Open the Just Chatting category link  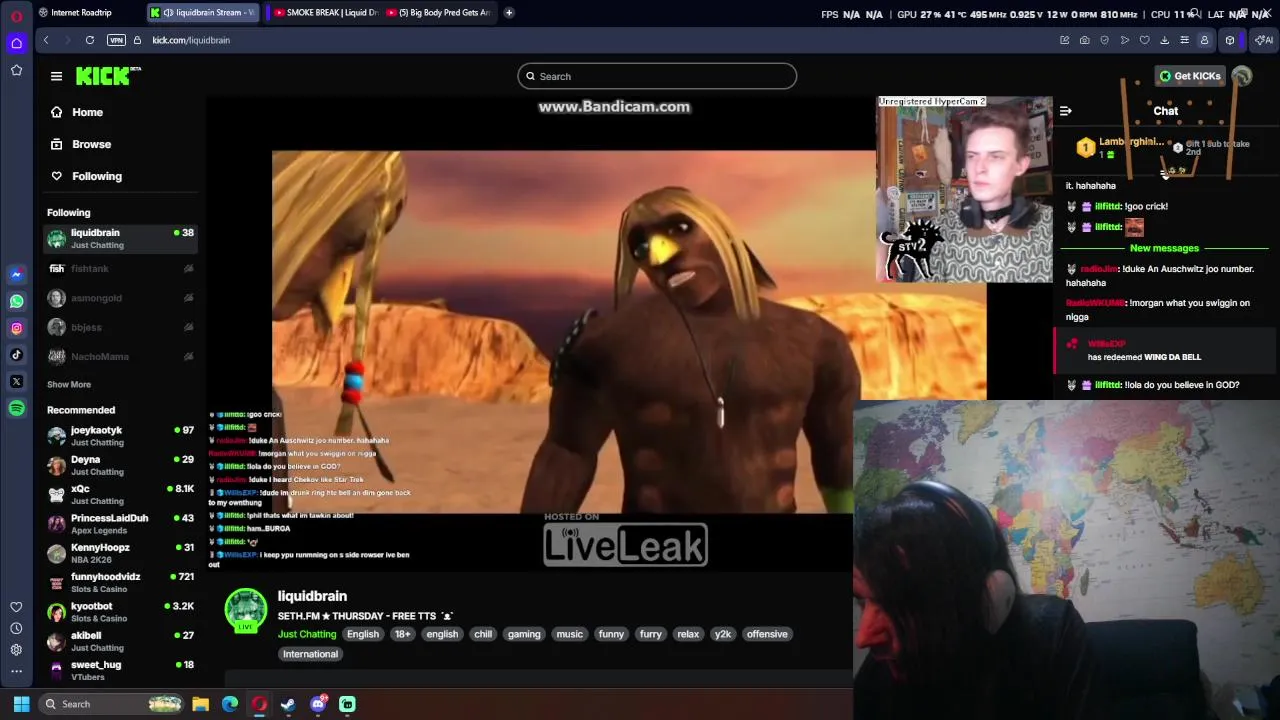click(x=307, y=634)
